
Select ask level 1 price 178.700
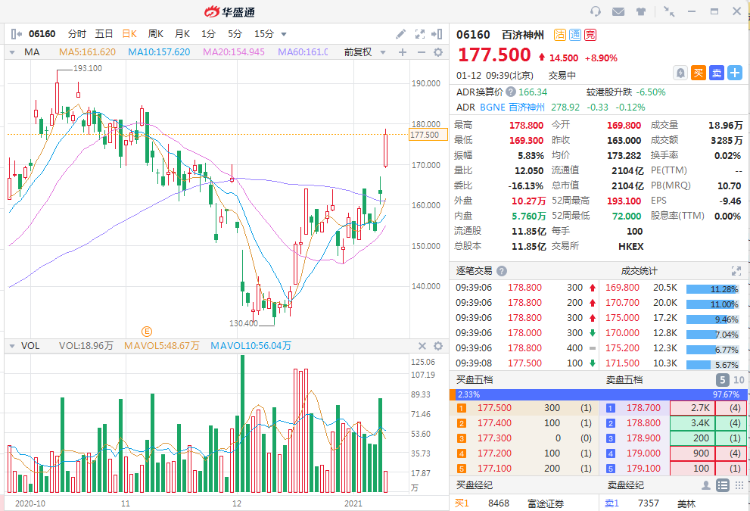coord(643,408)
